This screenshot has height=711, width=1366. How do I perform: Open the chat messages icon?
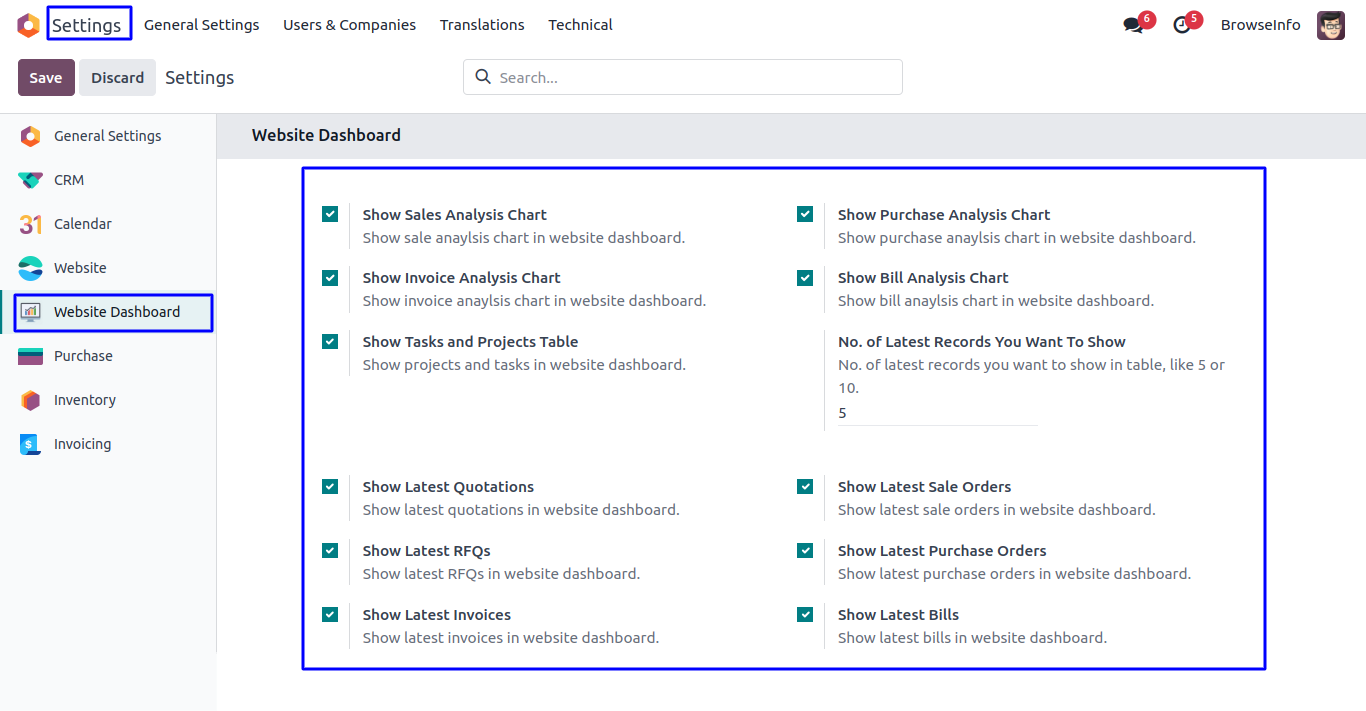coord(1133,25)
